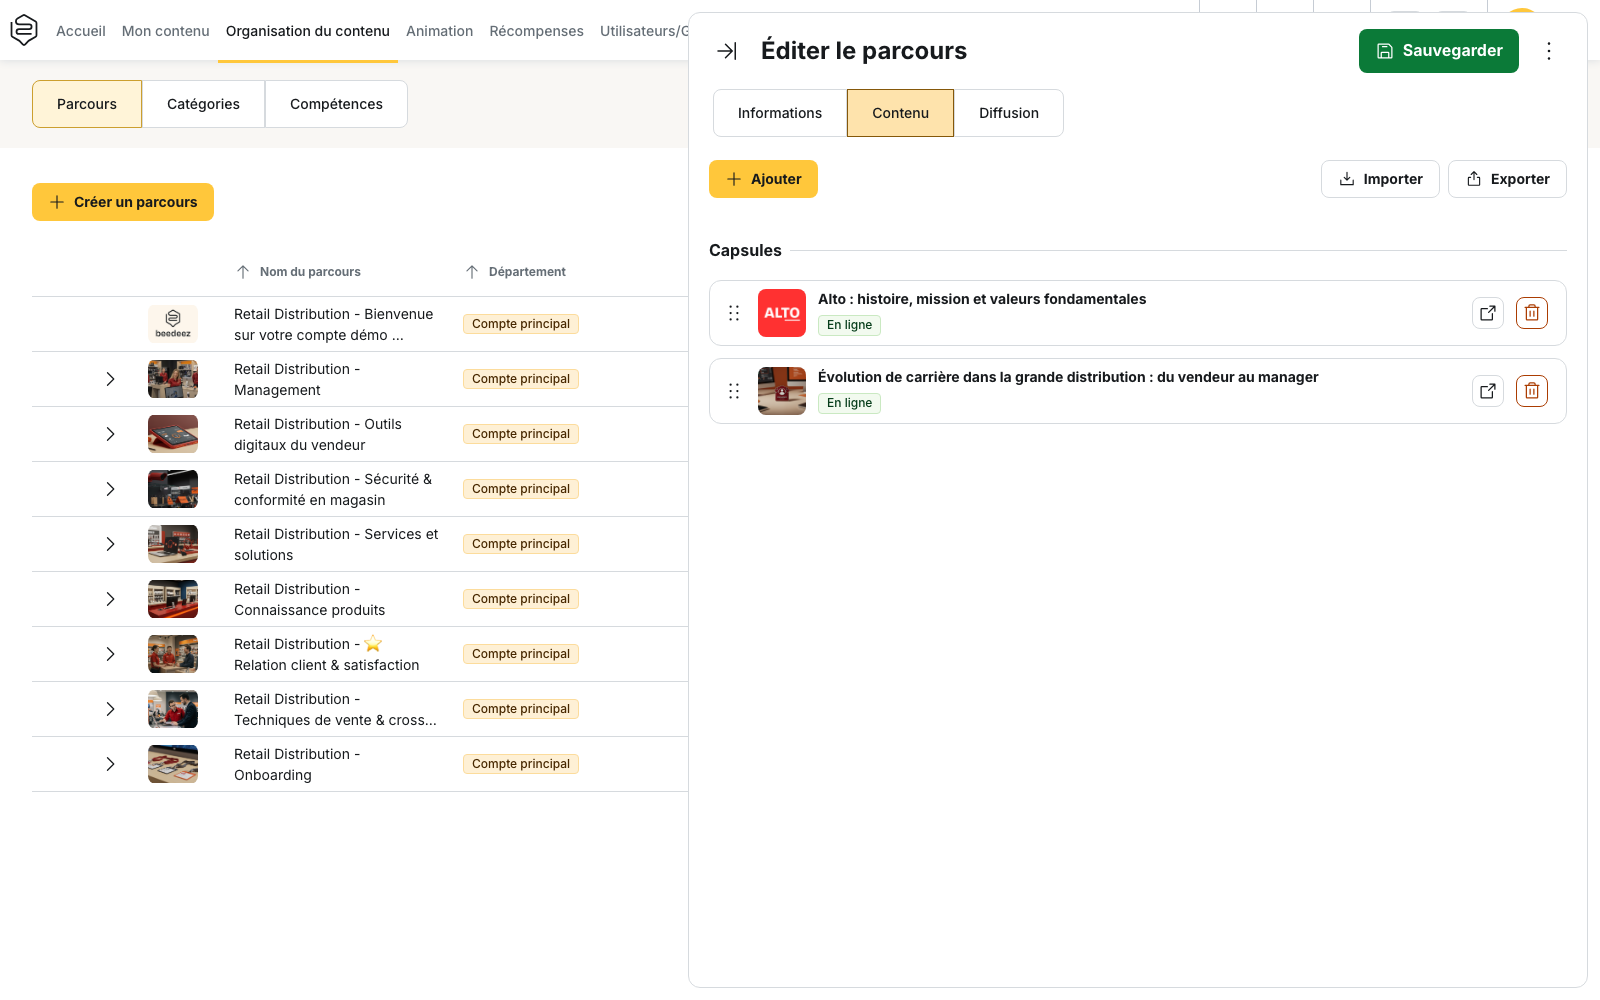This screenshot has width=1600, height=1000.
Task: Click the Exporter button
Action: tap(1507, 179)
